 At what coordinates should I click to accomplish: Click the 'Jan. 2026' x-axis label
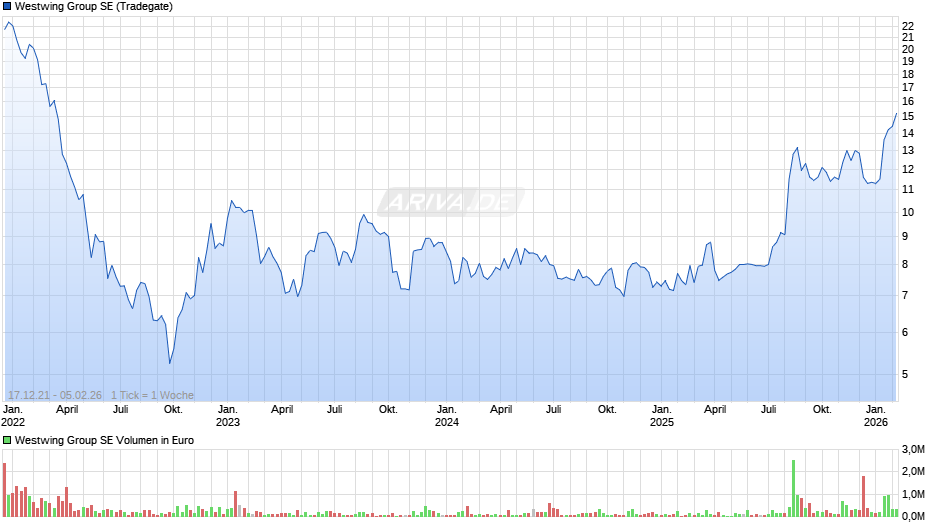tap(876, 416)
